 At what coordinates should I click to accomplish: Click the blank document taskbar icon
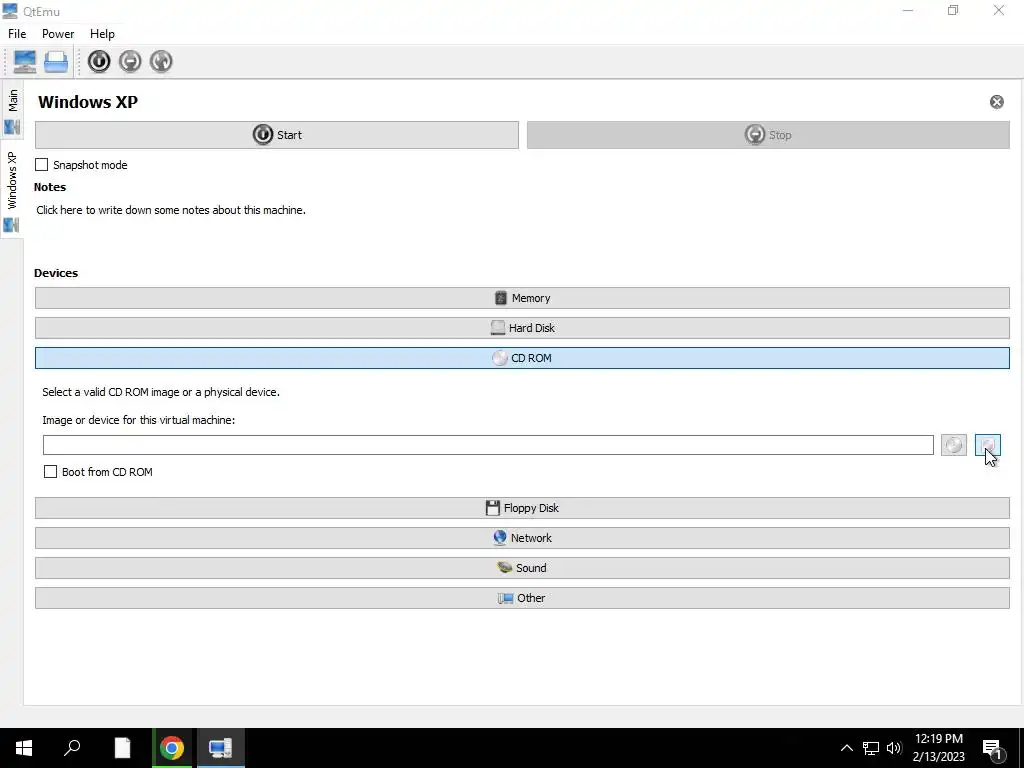(122, 748)
